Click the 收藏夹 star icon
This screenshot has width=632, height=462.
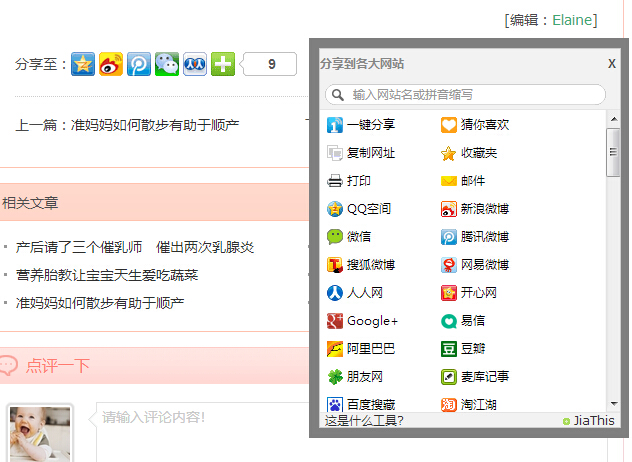pos(449,153)
